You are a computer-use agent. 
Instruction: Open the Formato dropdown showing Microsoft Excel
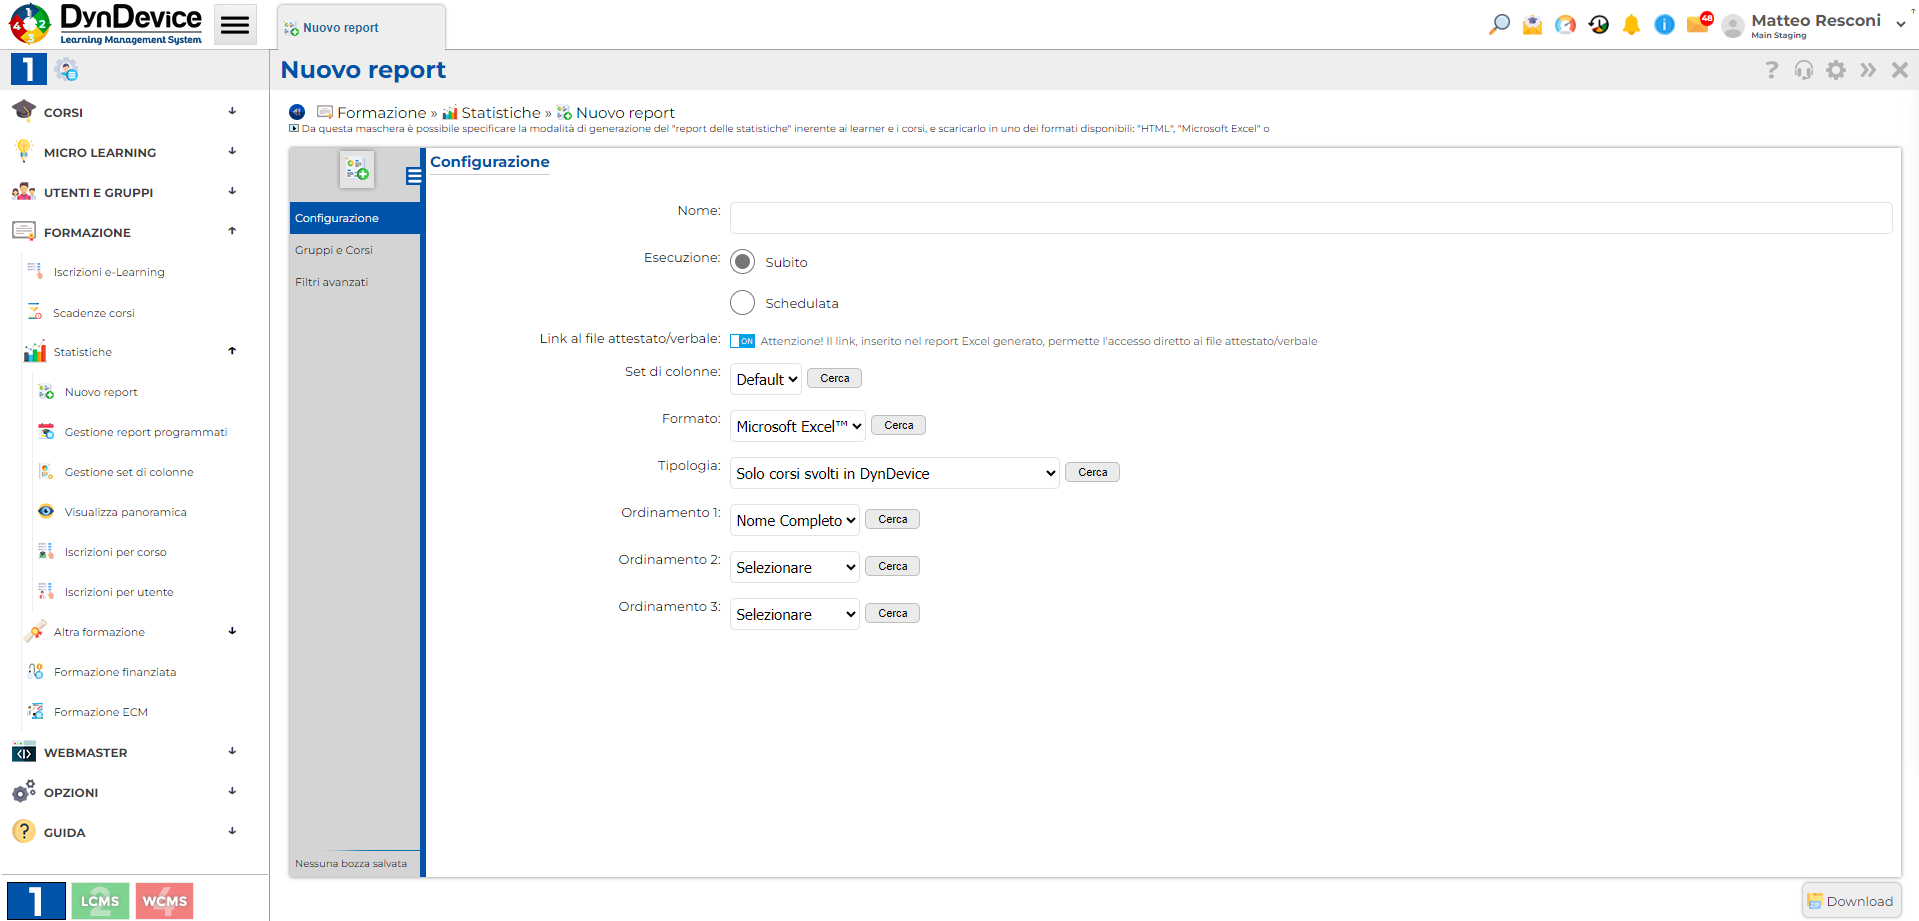tap(797, 426)
